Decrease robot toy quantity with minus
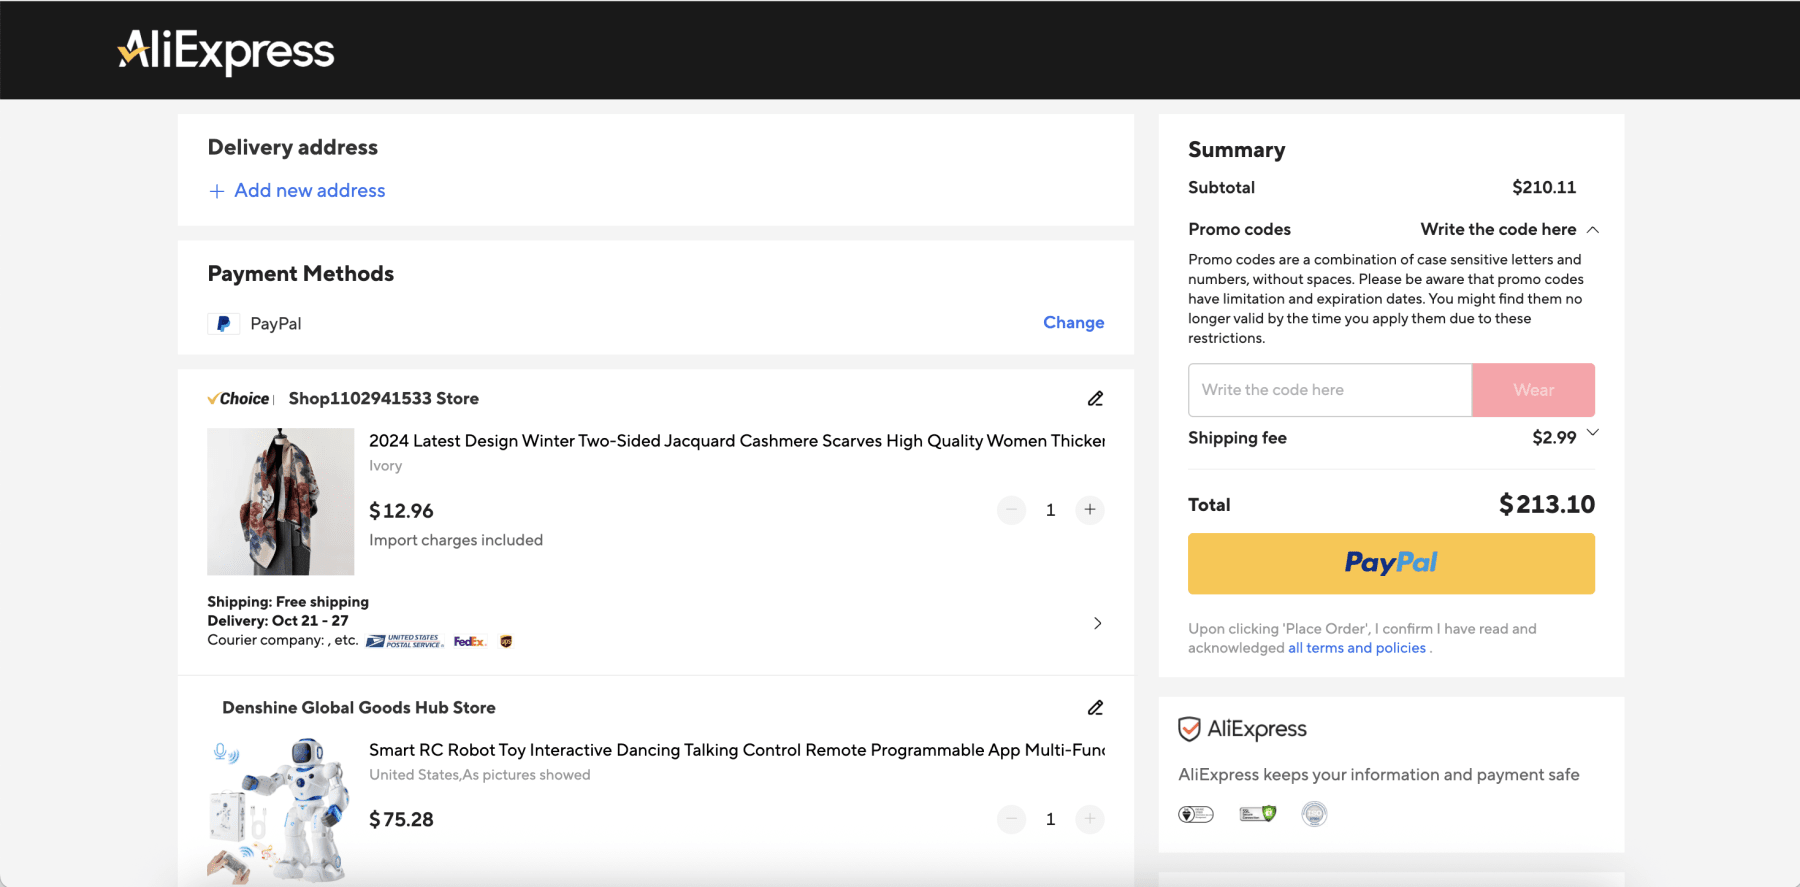This screenshot has height=887, width=1800. coord(1011,820)
